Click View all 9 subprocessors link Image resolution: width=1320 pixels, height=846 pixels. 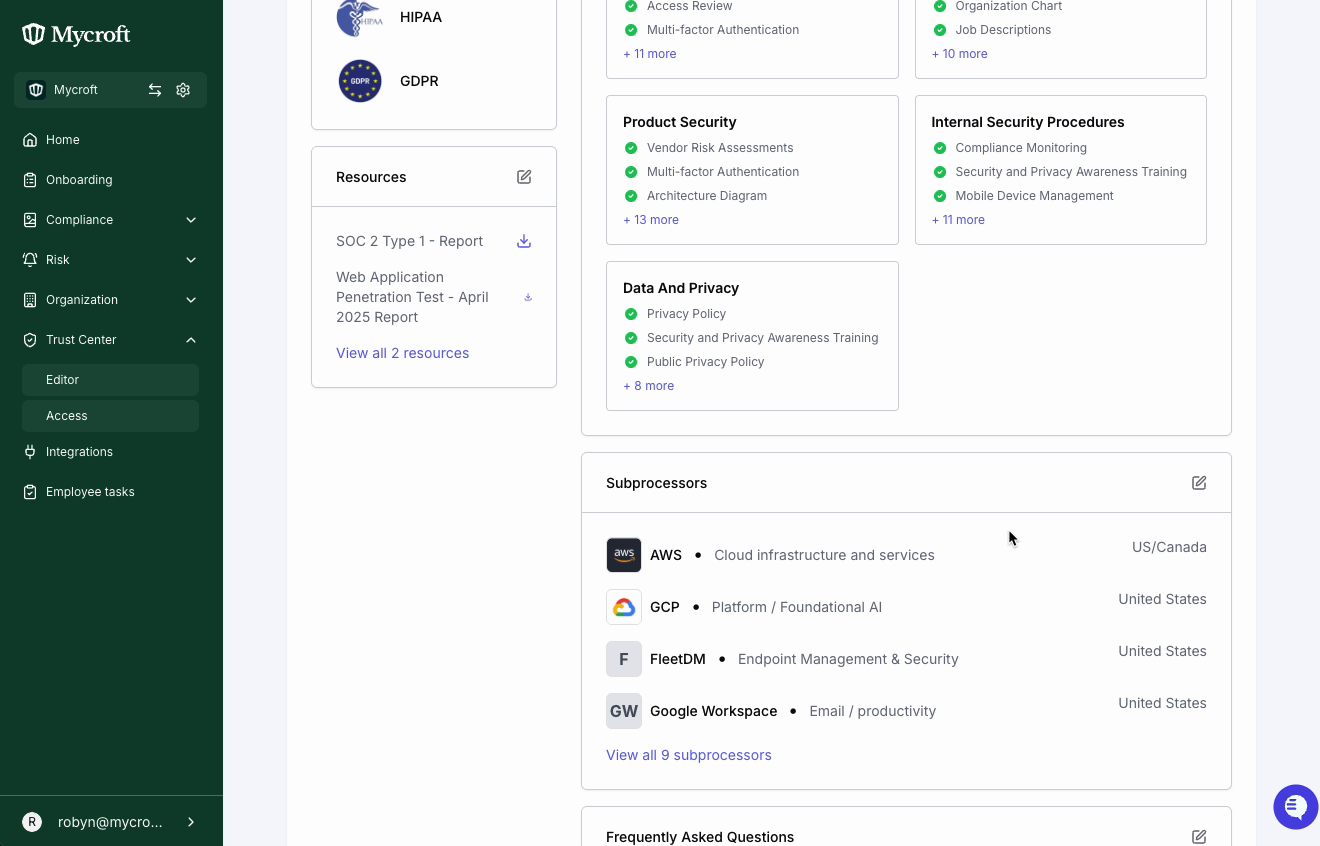689,755
